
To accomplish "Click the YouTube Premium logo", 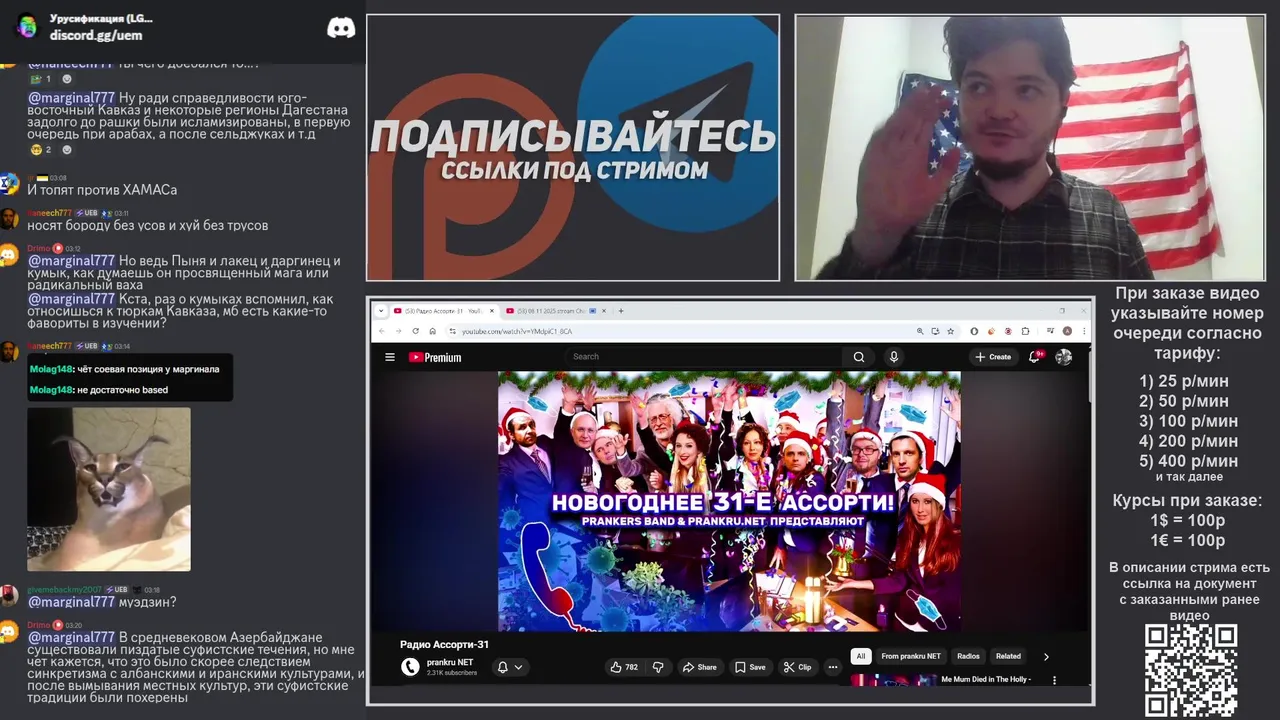I will (x=435, y=357).
